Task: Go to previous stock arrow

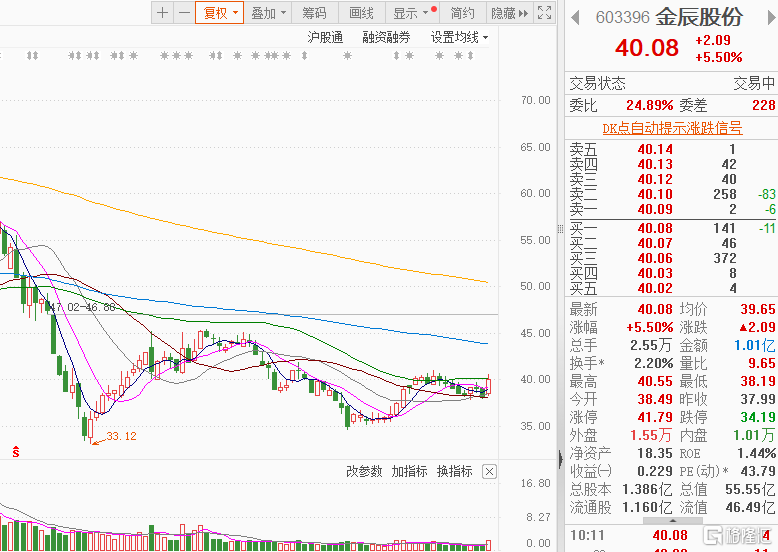Action: click(575, 17)
